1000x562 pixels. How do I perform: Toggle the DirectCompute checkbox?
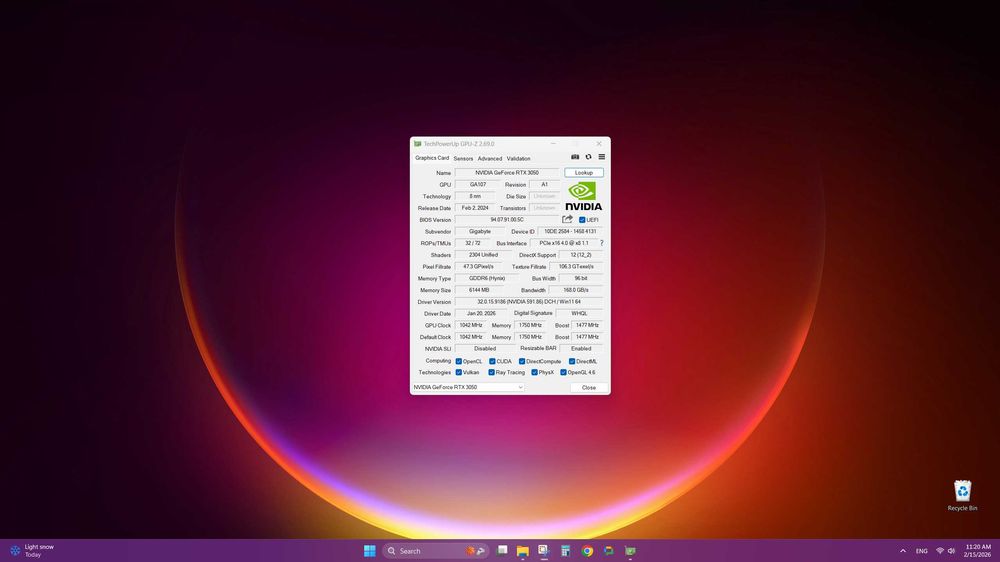click(522, 362)
